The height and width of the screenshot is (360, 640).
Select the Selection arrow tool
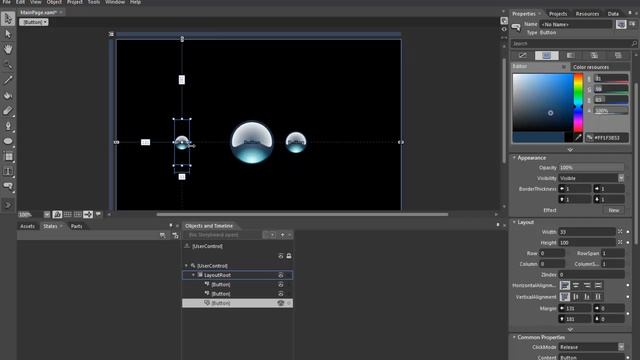click(x=8, y=19)
